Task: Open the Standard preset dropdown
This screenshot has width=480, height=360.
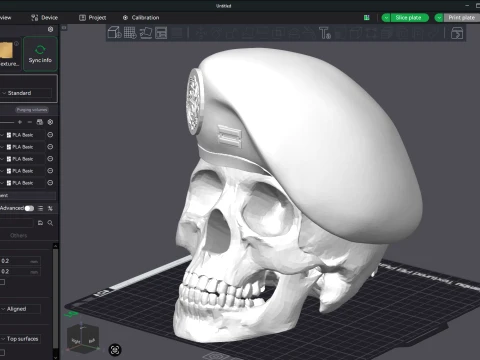Action: [26, 93]
